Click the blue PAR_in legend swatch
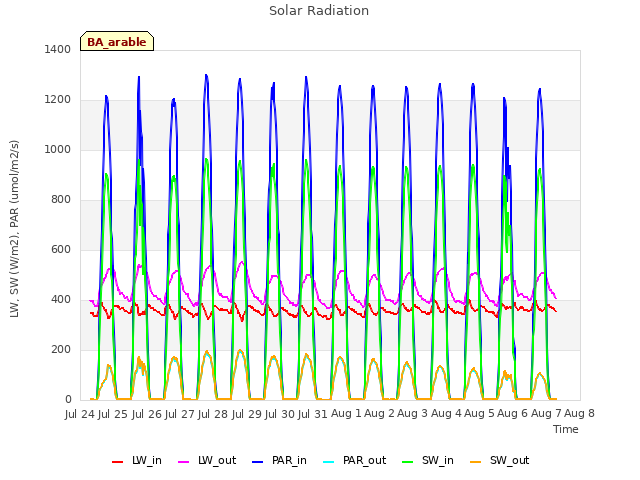 (257, 462)
